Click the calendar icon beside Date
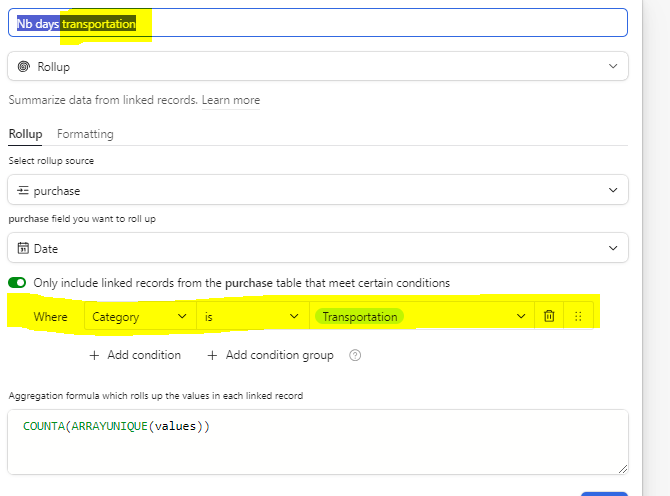This screenshot has width=670, height=496. pyautogui.click(x=23, y=248)
